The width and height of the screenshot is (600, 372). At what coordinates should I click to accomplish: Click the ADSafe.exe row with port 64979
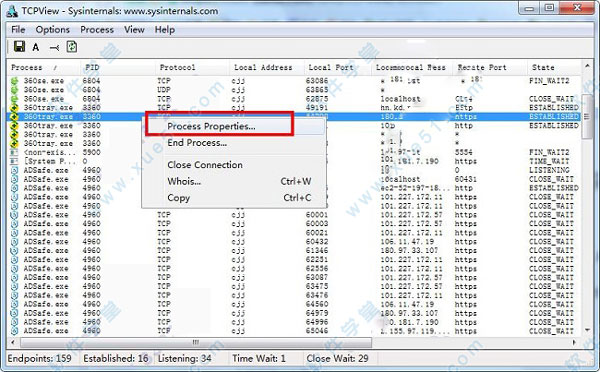[294, 313]
